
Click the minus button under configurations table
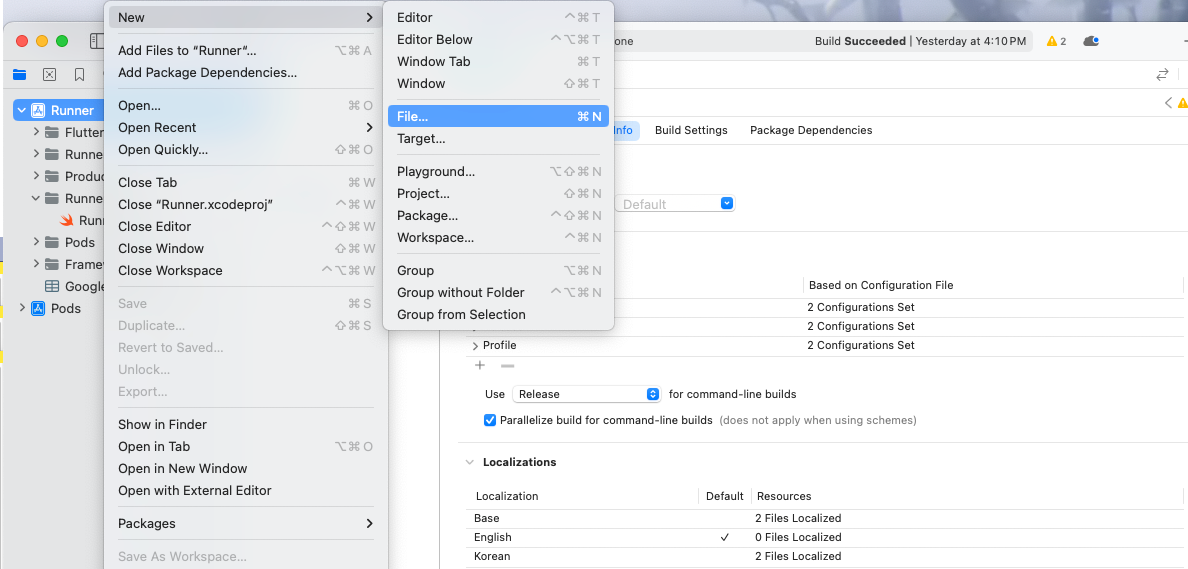point(508,365)
